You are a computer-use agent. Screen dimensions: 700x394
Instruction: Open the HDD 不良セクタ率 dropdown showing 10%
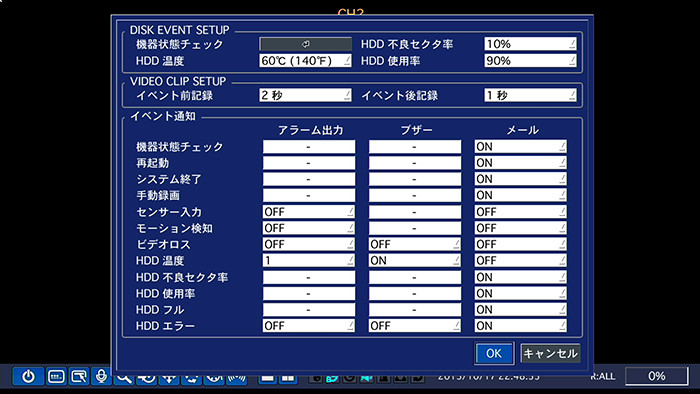pos(530,44)
